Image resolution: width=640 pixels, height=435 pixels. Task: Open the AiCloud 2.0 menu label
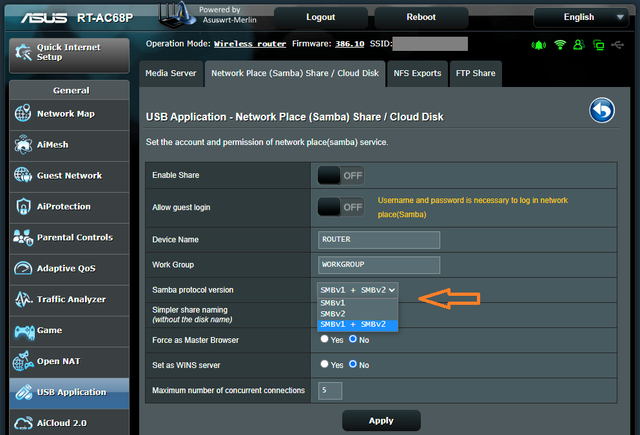(x=62, y=423)
